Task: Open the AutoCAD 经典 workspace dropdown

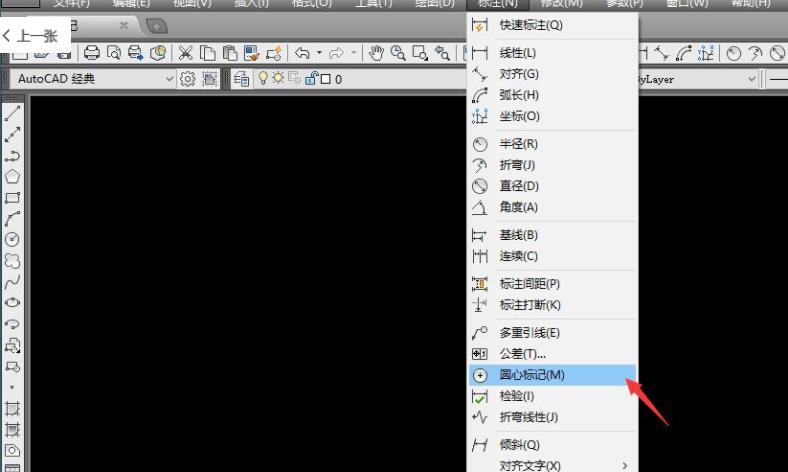Action: coord(93,79)
